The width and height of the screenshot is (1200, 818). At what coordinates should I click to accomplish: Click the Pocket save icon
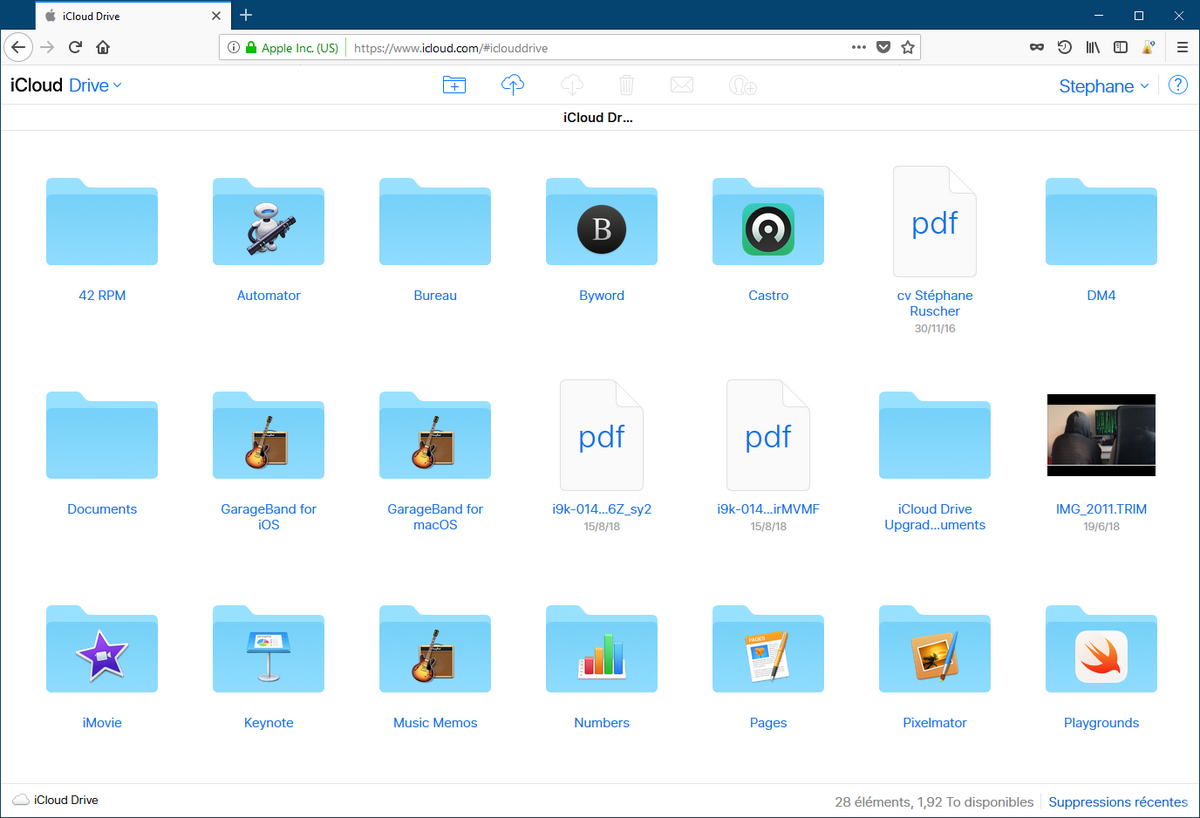coord(884,47)
